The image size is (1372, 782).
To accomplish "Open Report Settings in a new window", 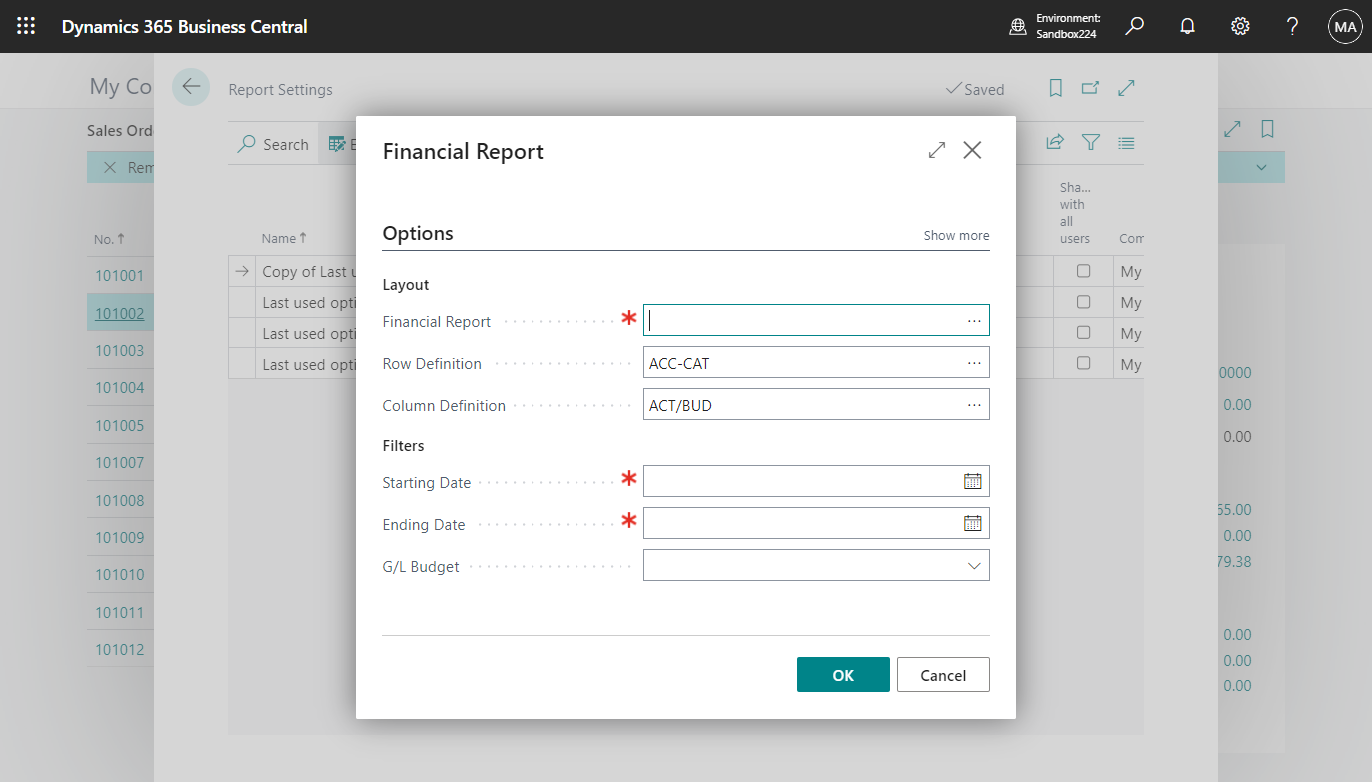I will pos(1090,89).
